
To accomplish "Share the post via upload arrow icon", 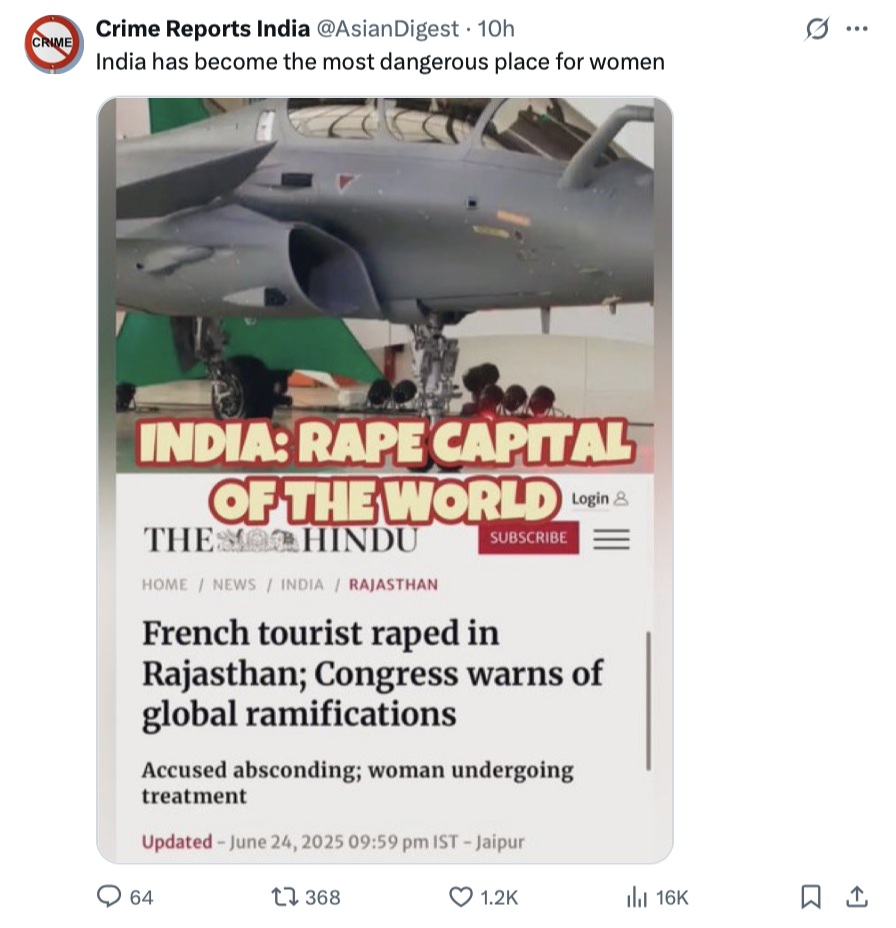I will pyautogui.click(x=856, y=897).
